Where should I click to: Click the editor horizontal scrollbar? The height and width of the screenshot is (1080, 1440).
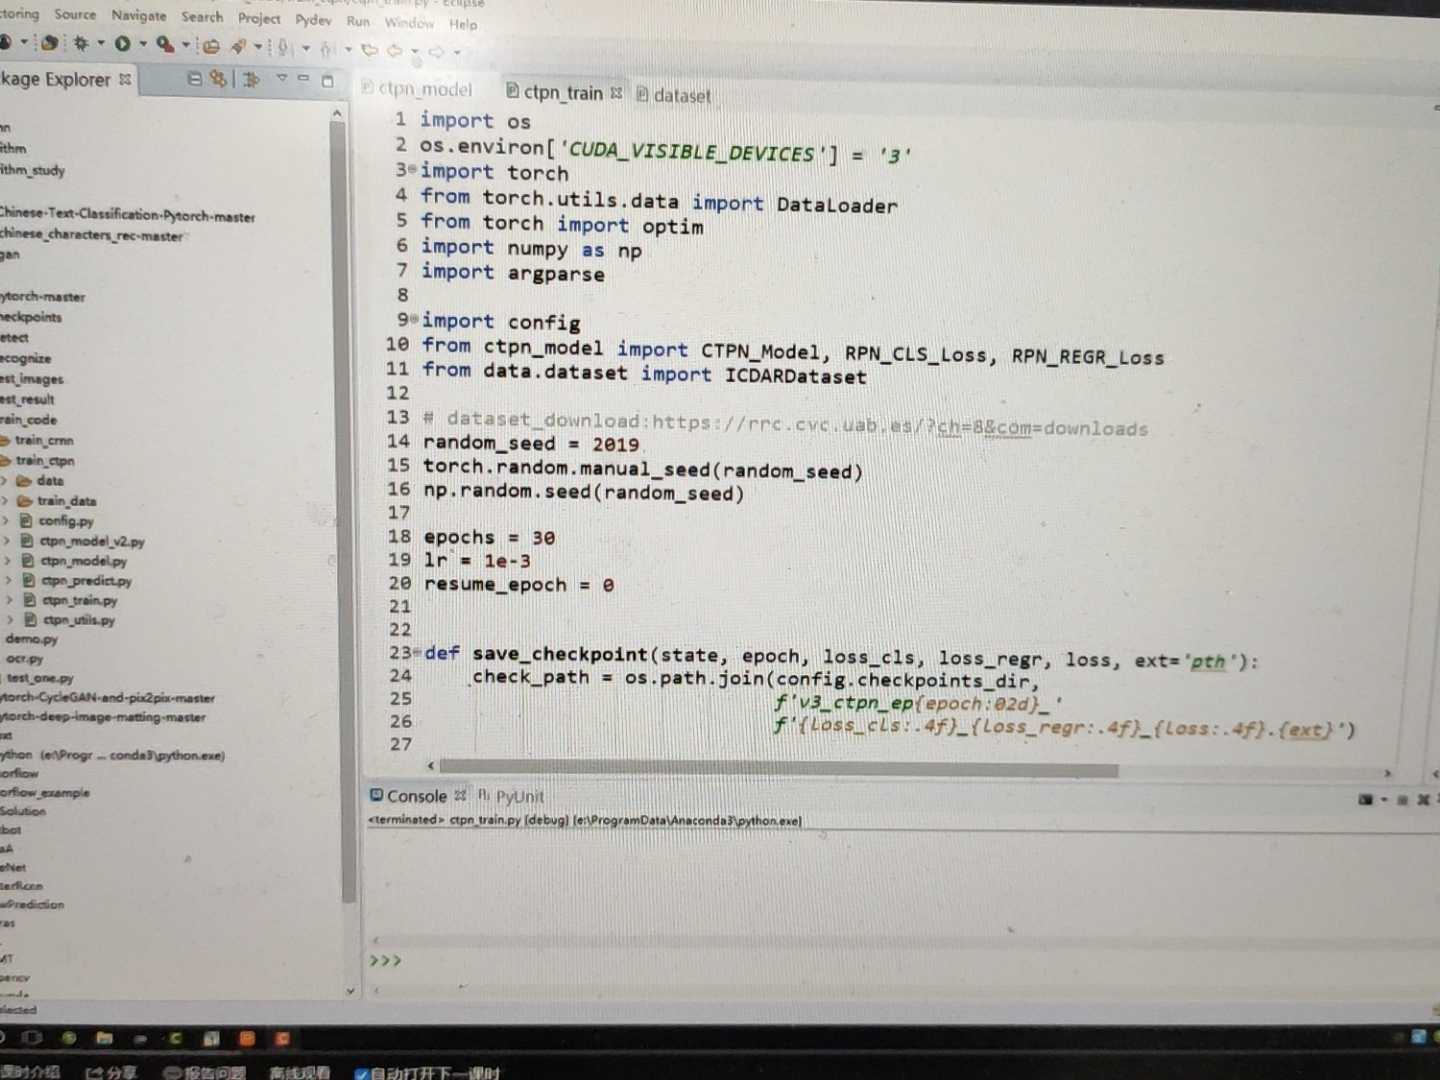tap(778, 769)
